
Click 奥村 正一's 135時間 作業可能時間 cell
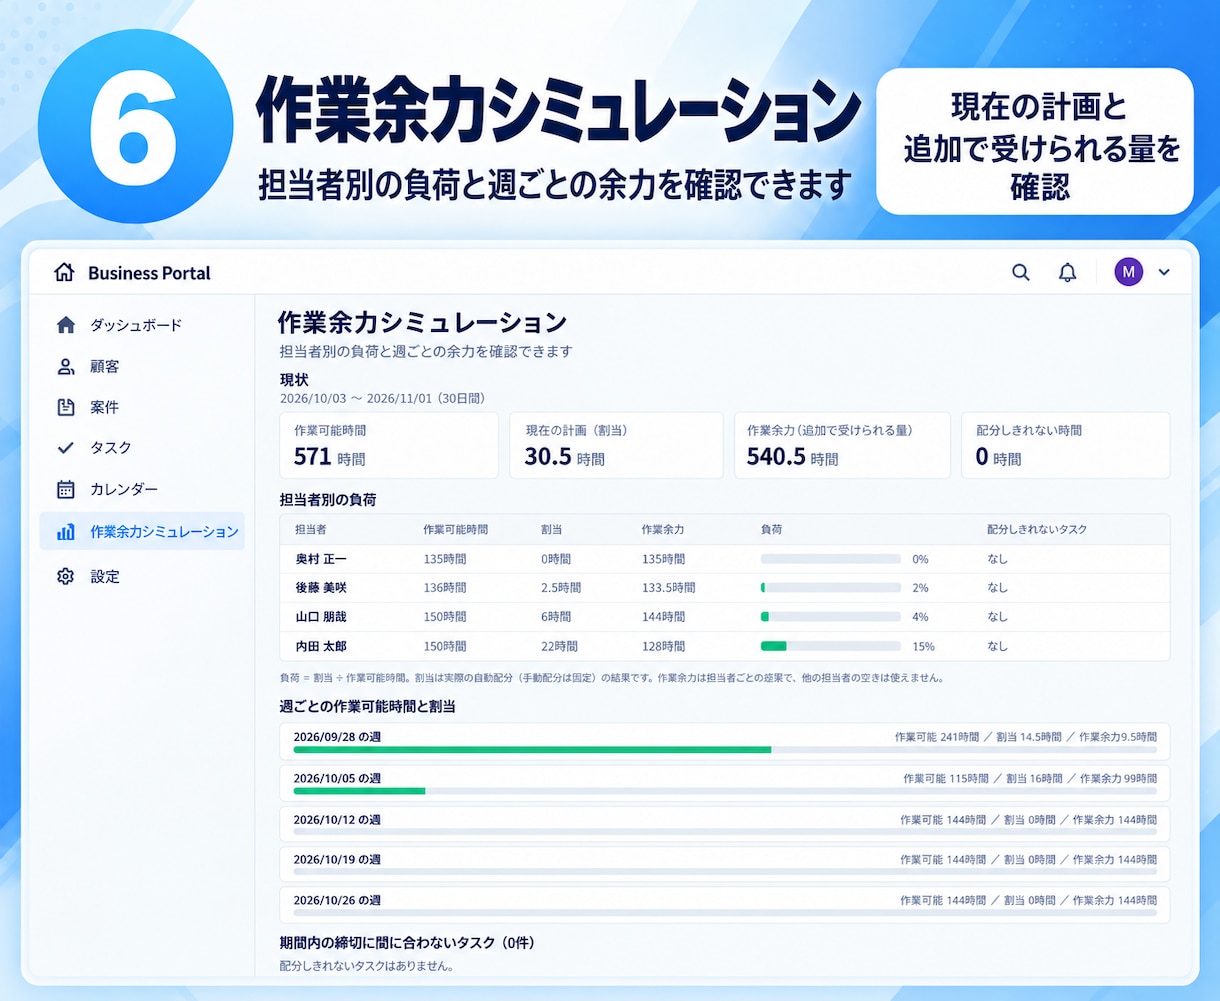tap(445, 559)
